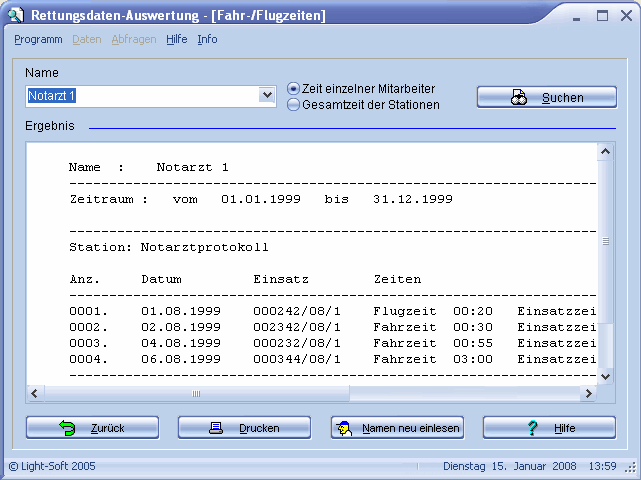Click the person icon on Namen neu einlesen

(x=344, y=428)
